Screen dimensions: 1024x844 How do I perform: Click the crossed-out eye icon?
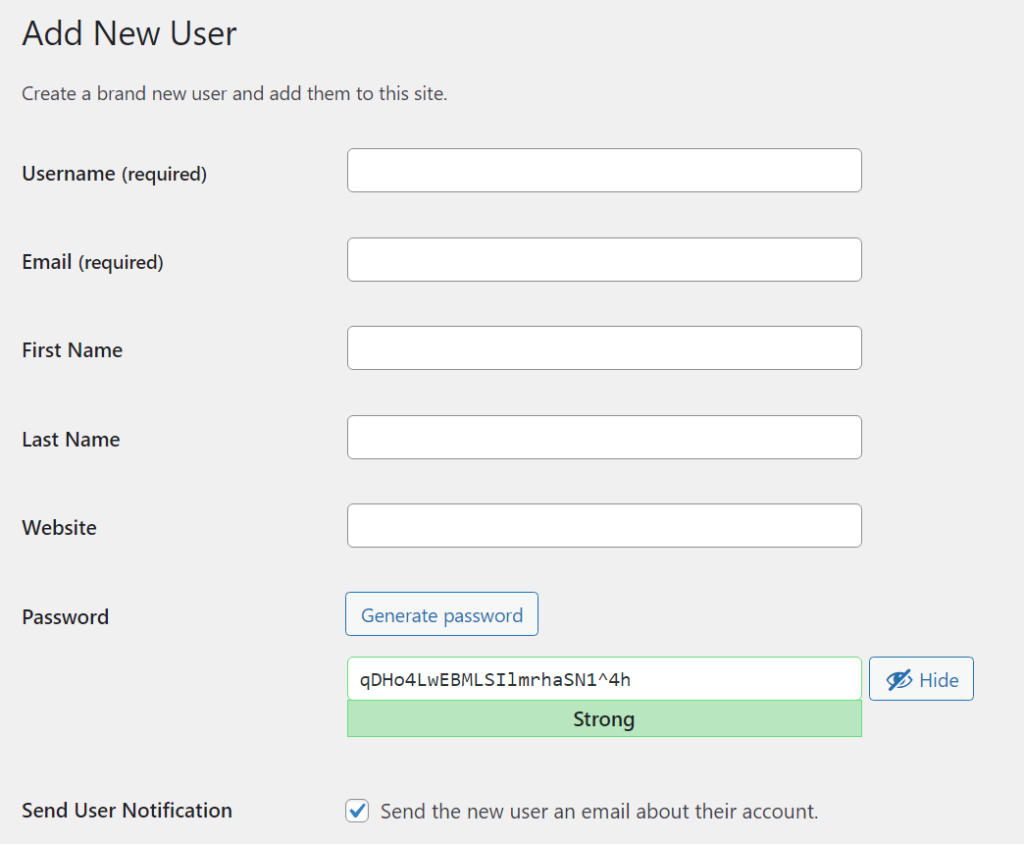coord(899,680)
